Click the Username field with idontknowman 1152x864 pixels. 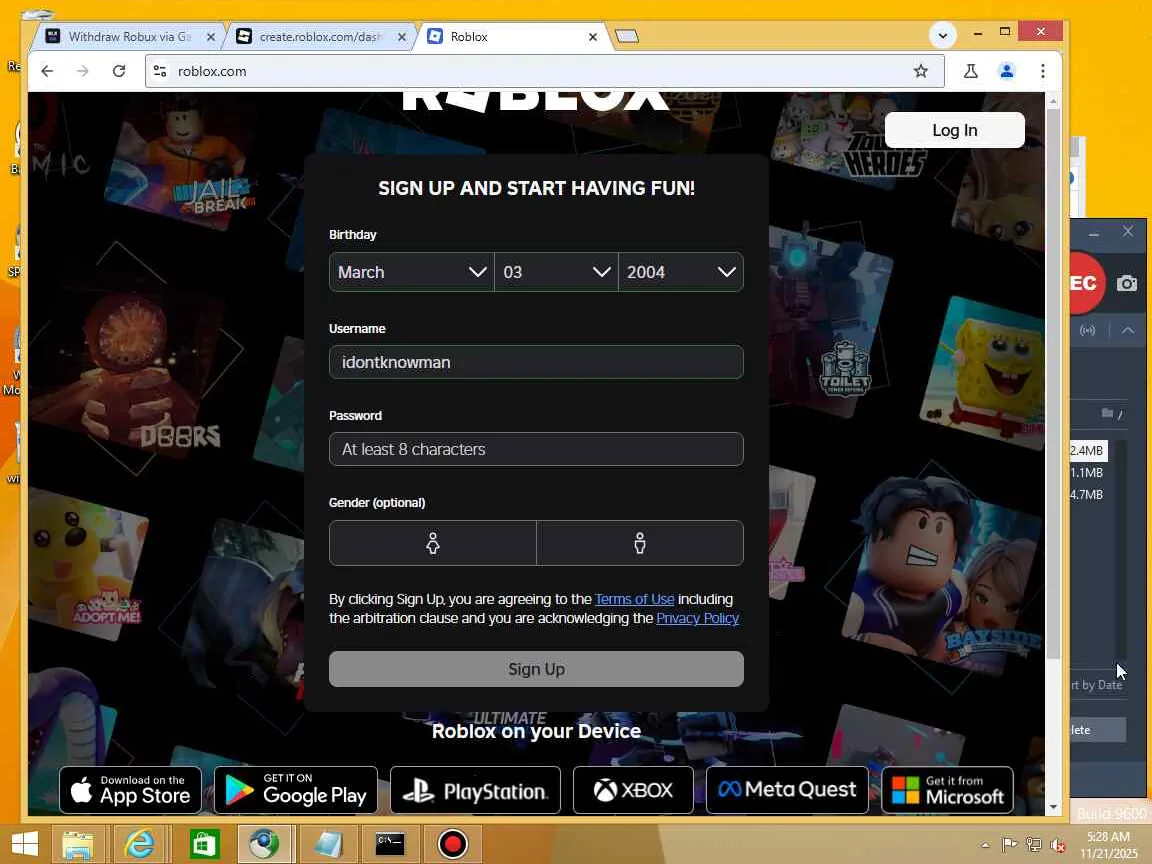click(536, 362)
